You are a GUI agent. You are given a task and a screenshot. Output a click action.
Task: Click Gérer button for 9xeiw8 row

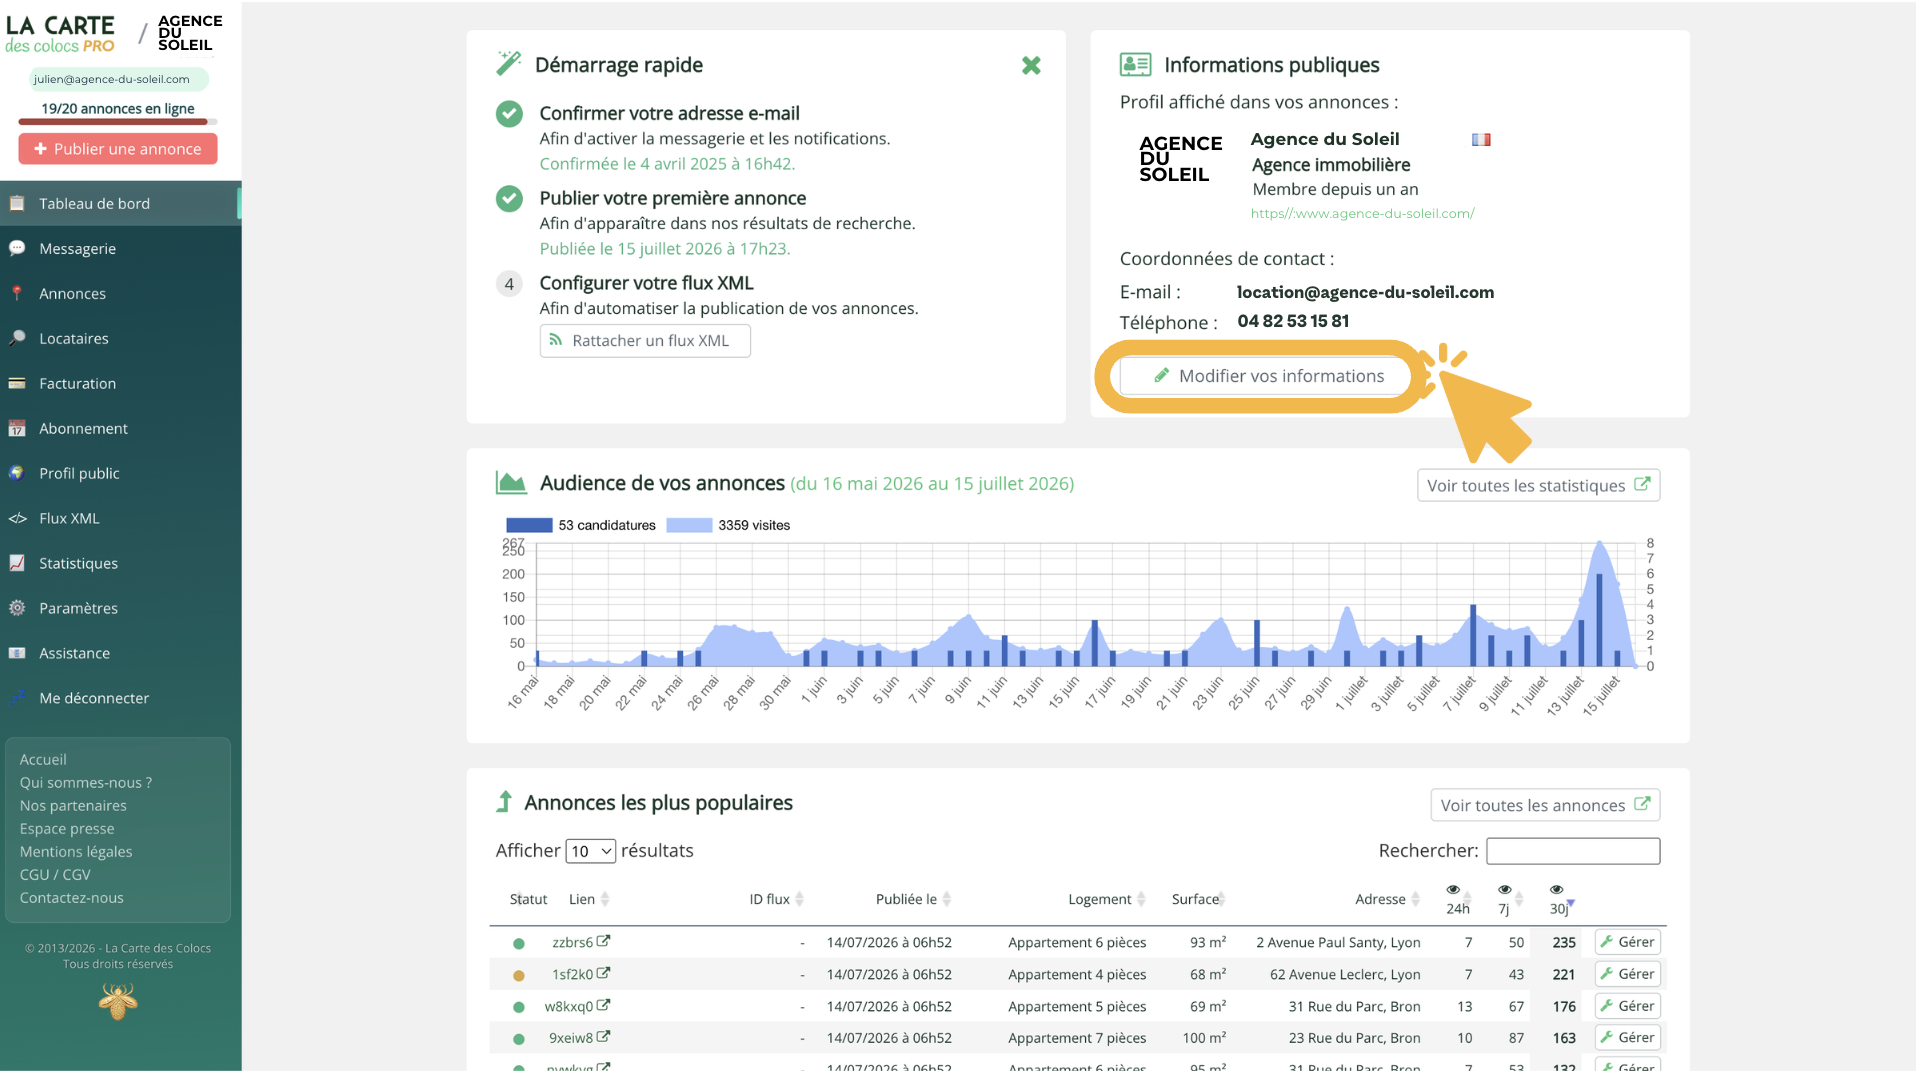point(1627,1038)
